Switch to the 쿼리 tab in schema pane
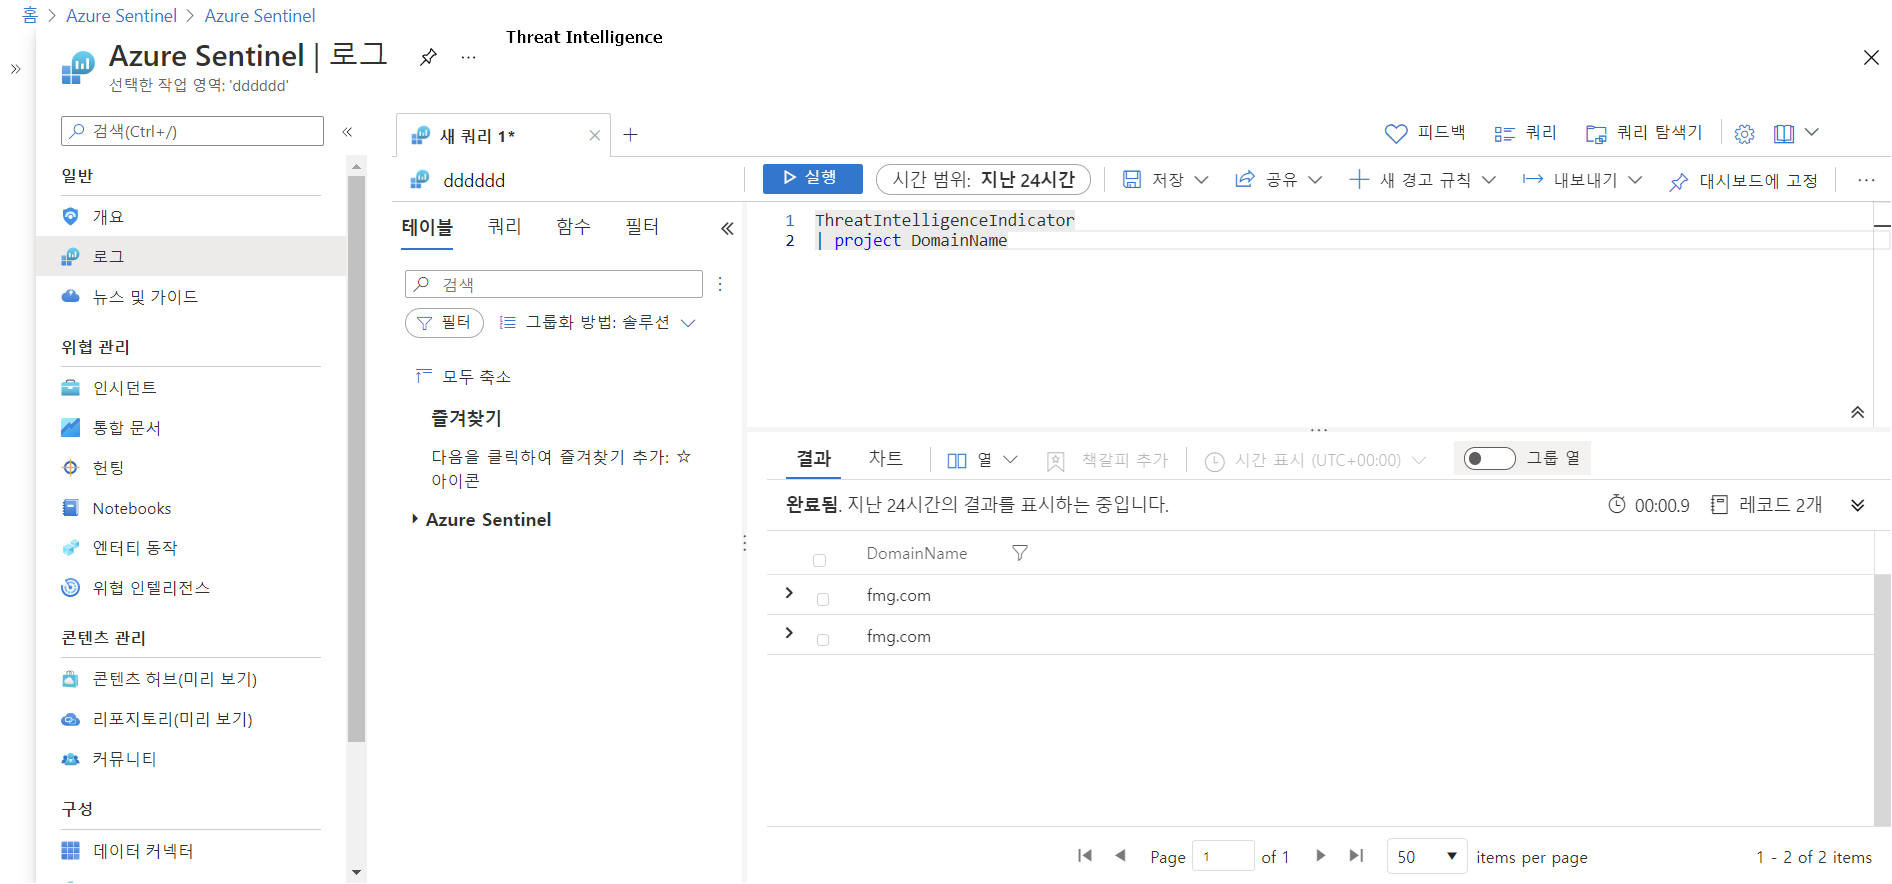Viewport: 1892px width, 884px height. (504, 227)
